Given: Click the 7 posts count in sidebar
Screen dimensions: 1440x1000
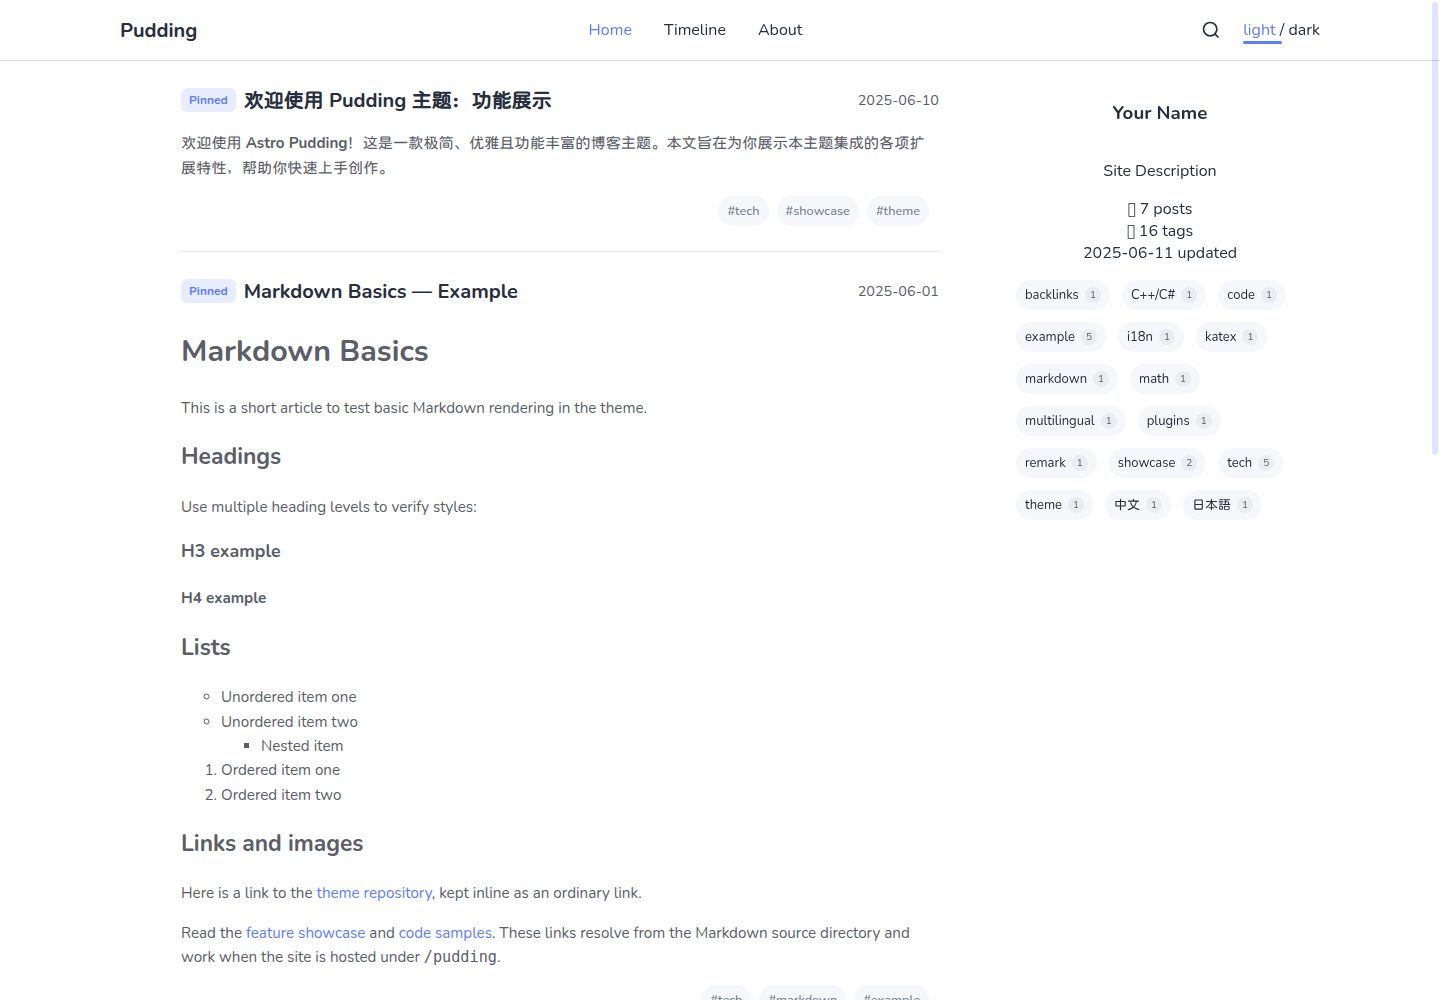Looking at the screenshot, I should pos(1160,209).
